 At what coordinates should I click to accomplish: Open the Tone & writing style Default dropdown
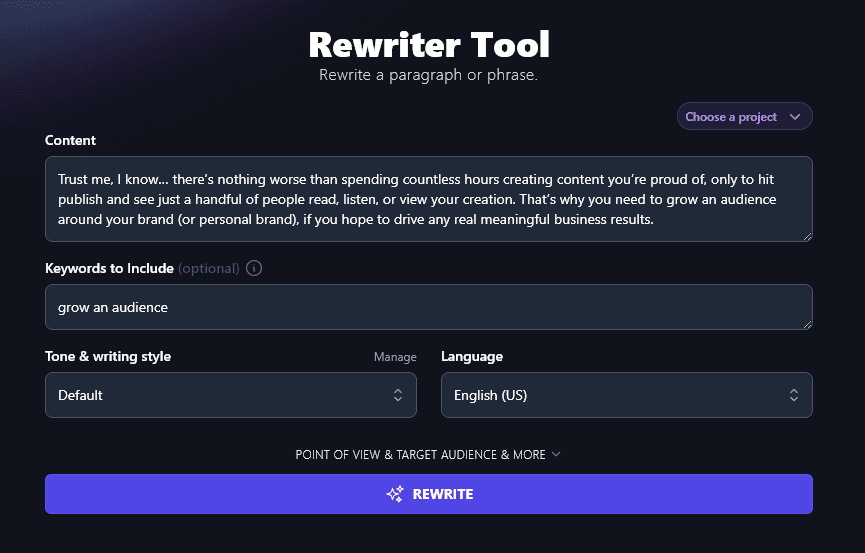230,395
